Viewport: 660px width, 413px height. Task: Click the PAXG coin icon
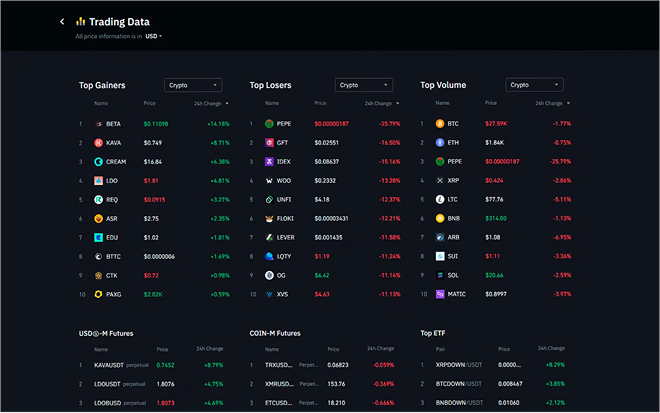pyautogui.click(x=98, y=294)
